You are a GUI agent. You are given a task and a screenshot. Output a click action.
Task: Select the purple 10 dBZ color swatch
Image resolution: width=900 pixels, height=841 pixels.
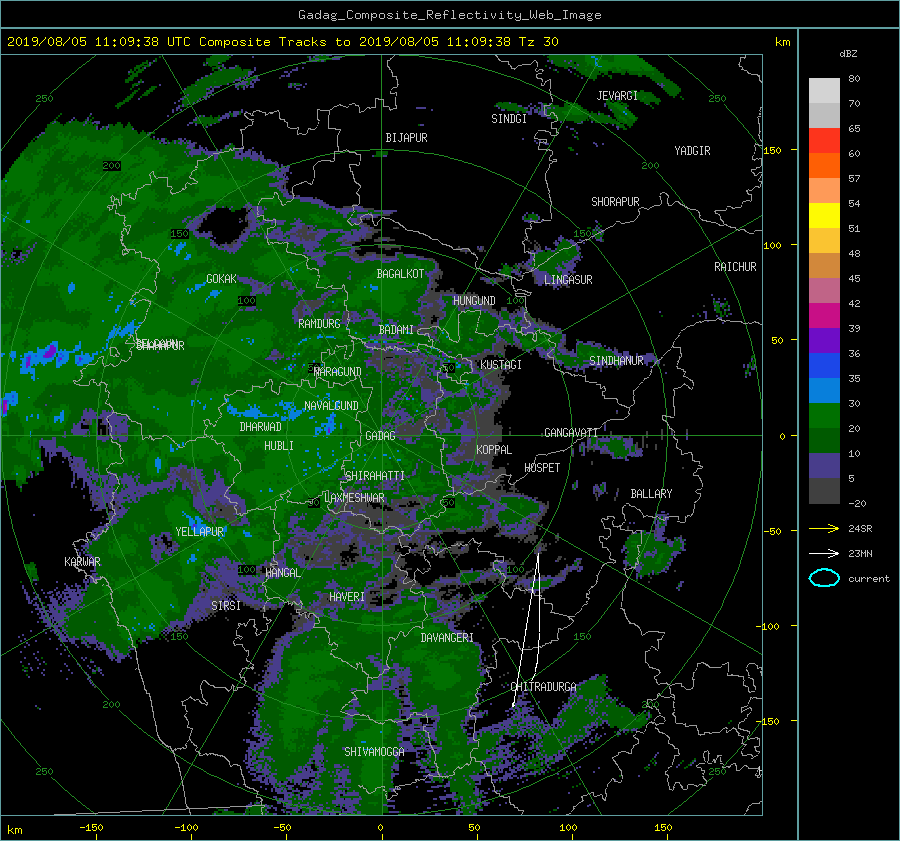[824, 465]
